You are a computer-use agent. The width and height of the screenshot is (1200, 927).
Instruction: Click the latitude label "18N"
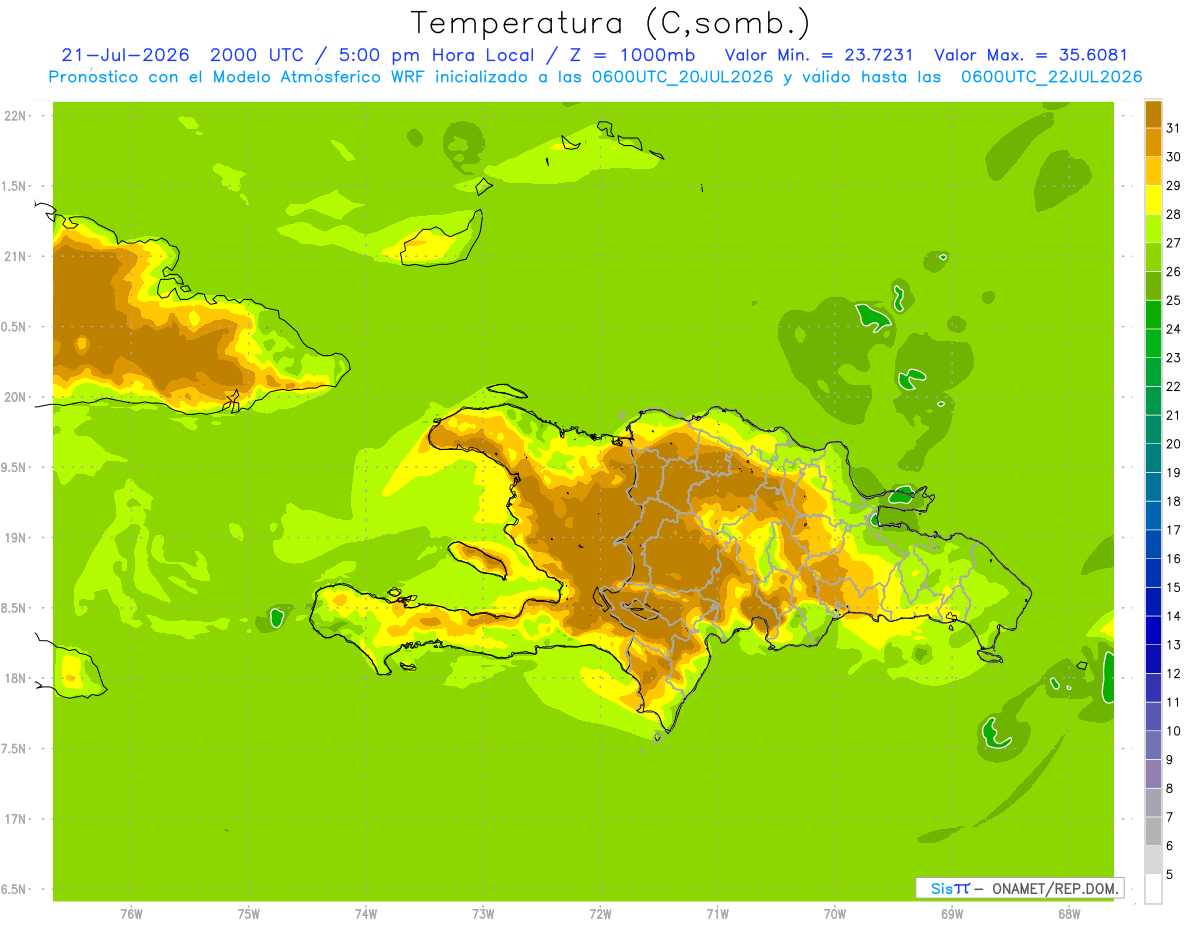15,679
